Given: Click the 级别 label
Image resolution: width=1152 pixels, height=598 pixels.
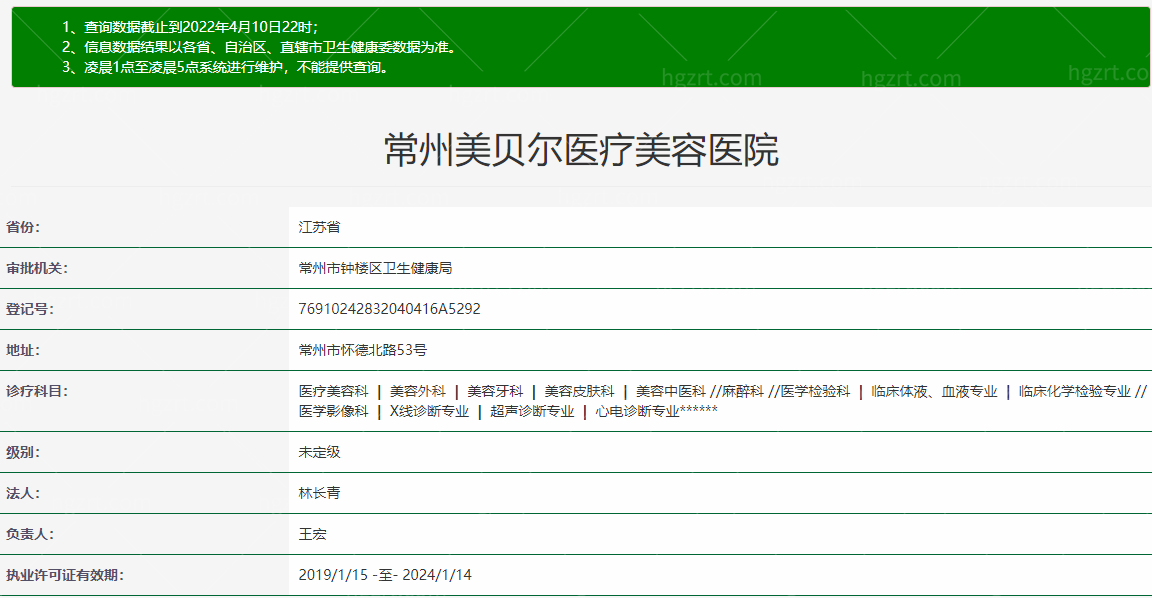Looking at the screenshot, I should click(23, 453).
